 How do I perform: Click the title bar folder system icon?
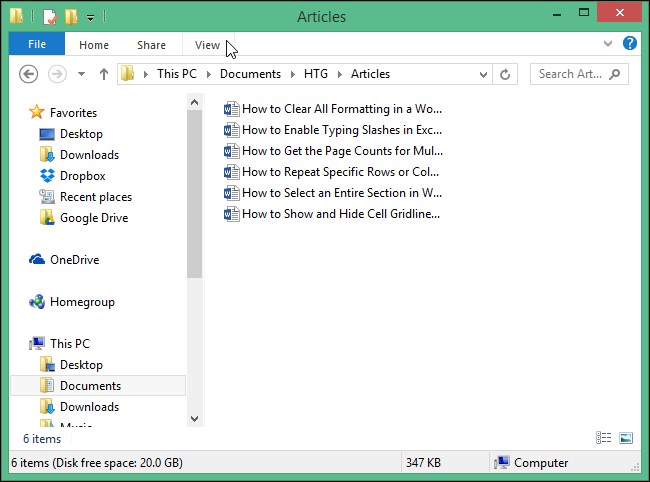pos(17,17)
